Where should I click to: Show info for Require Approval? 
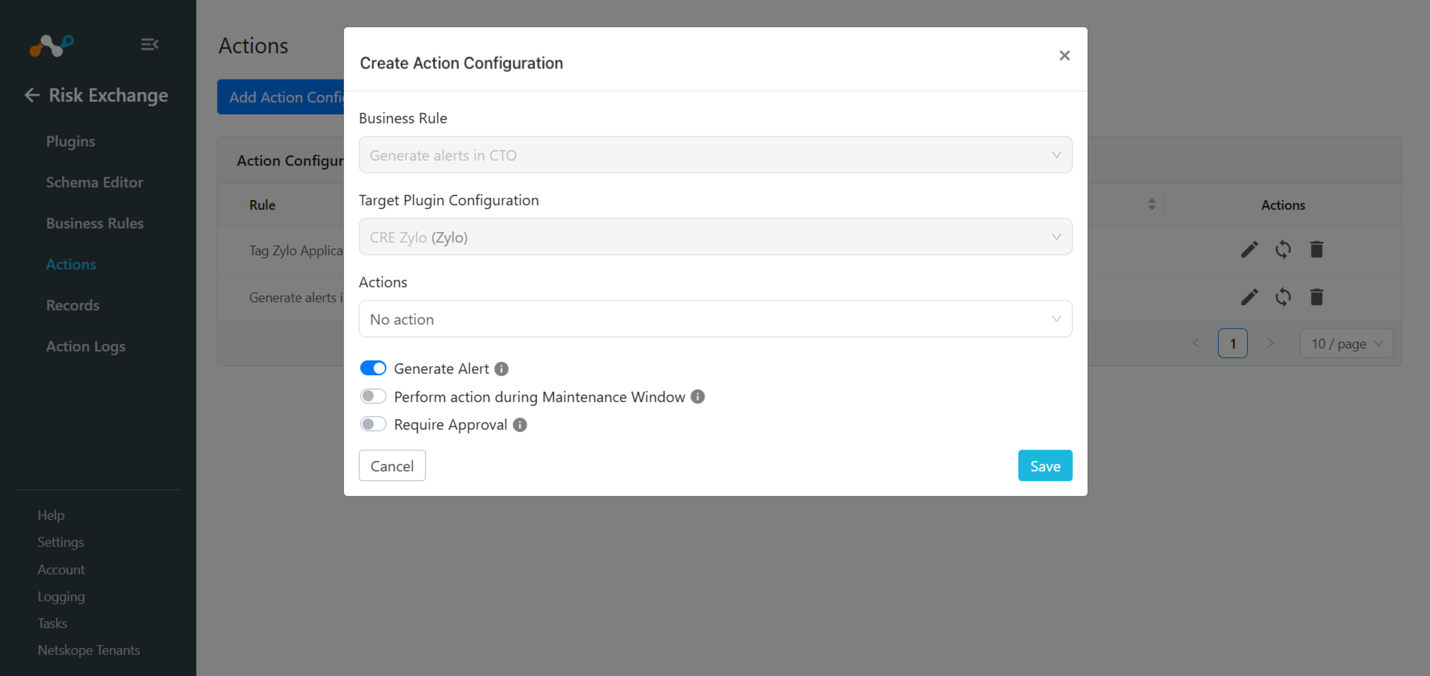pos(520,425)
